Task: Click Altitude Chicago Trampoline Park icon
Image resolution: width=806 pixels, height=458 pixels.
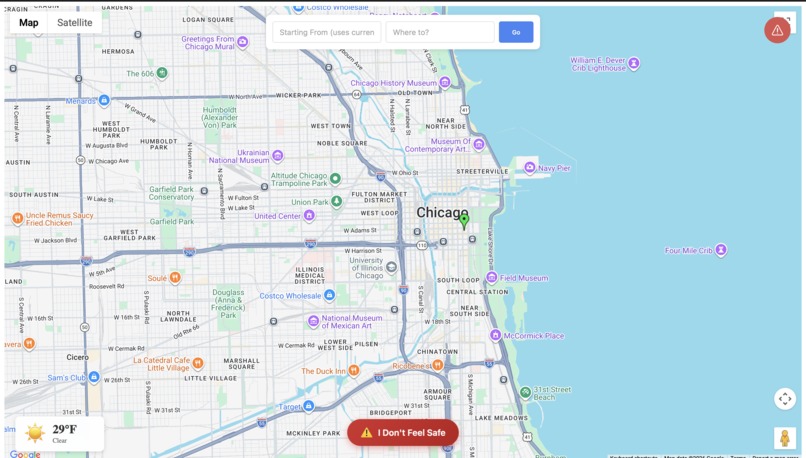Action: point(335,179)
